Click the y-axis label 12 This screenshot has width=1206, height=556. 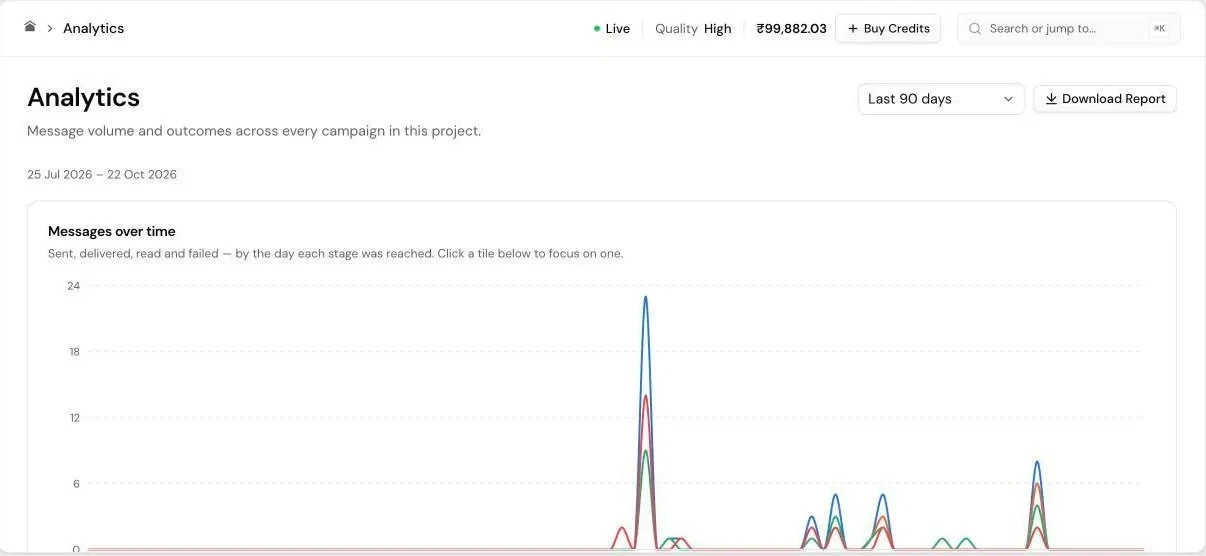74,418
